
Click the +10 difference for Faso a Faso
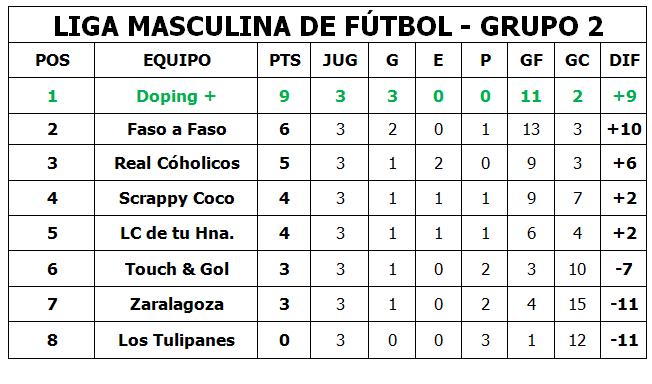(624, 129)
